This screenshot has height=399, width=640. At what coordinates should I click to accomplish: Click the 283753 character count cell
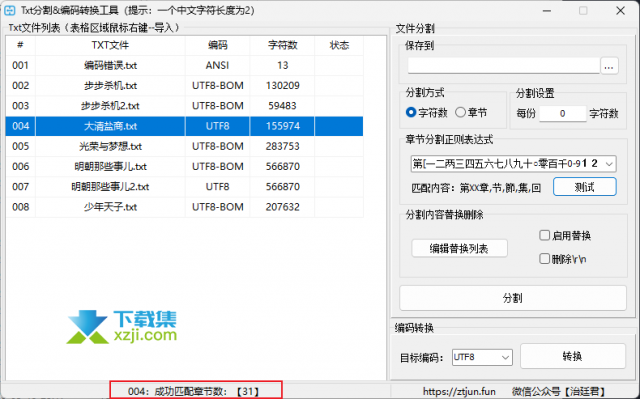click(282, 146)
